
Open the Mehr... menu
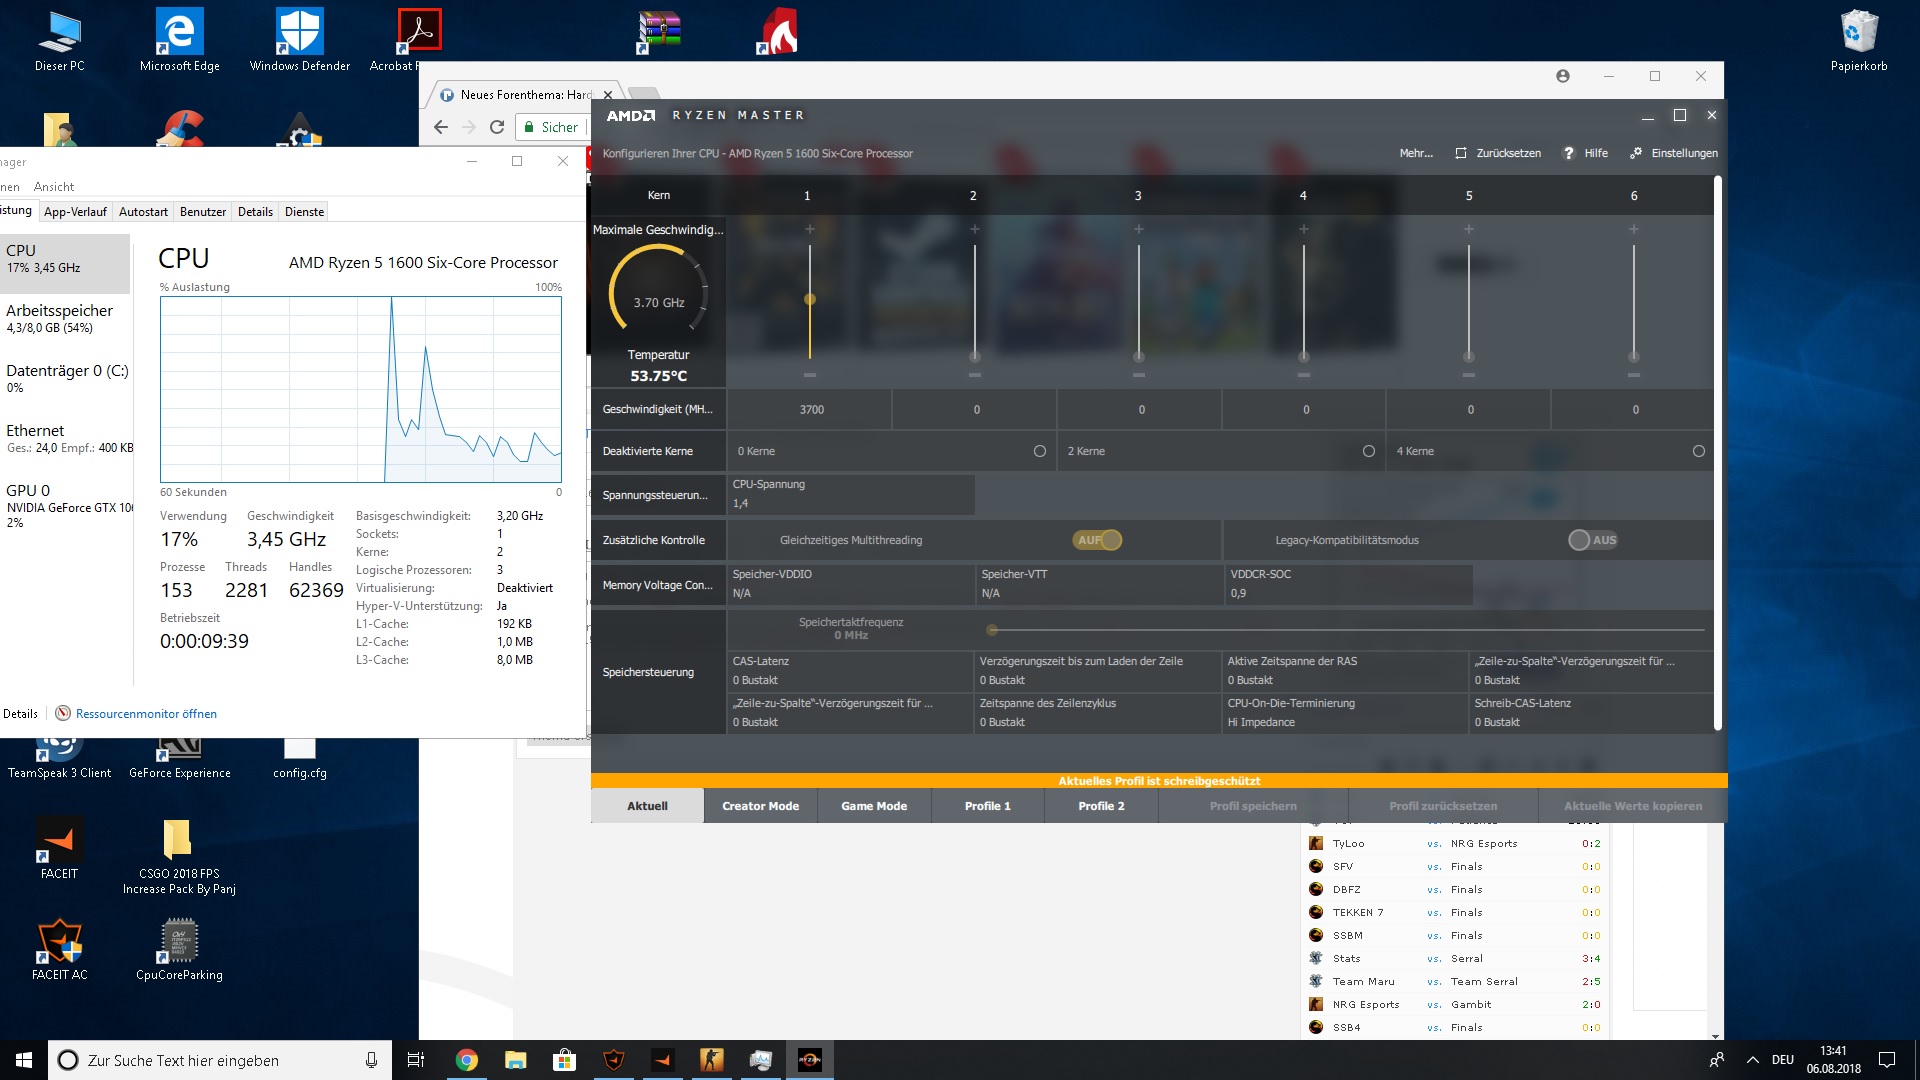1415,153
